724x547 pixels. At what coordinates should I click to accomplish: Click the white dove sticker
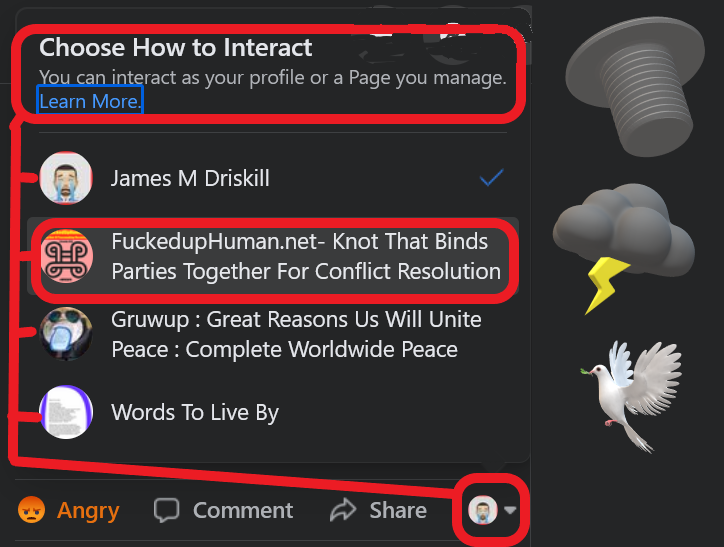coord(631,396)
